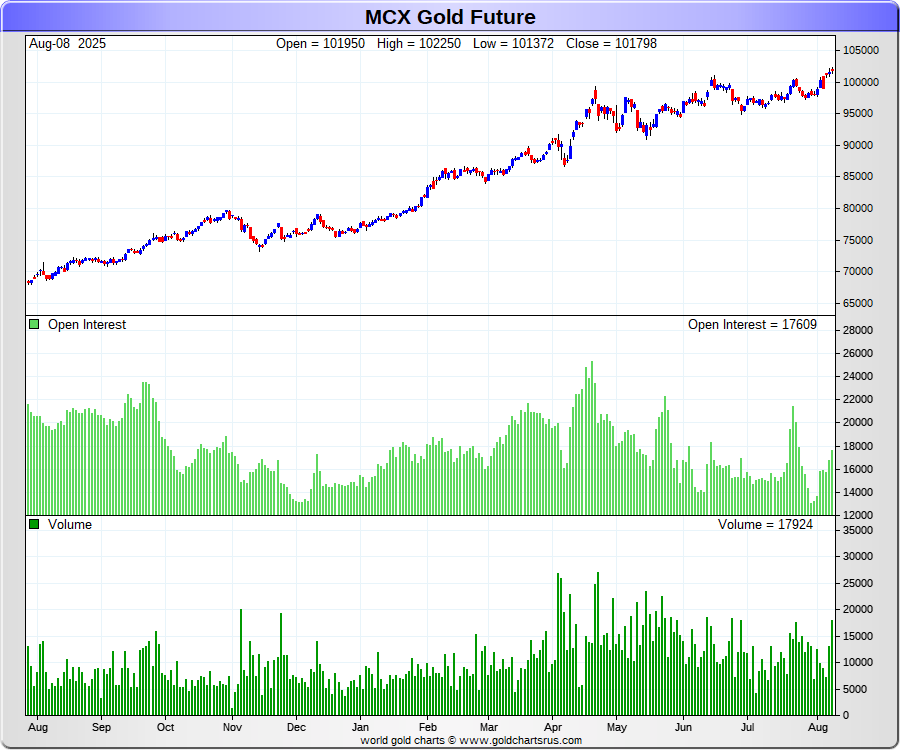Screen dimensions: 900x750
Task: Click the 80000 price axis label
Action: point(858,208)
